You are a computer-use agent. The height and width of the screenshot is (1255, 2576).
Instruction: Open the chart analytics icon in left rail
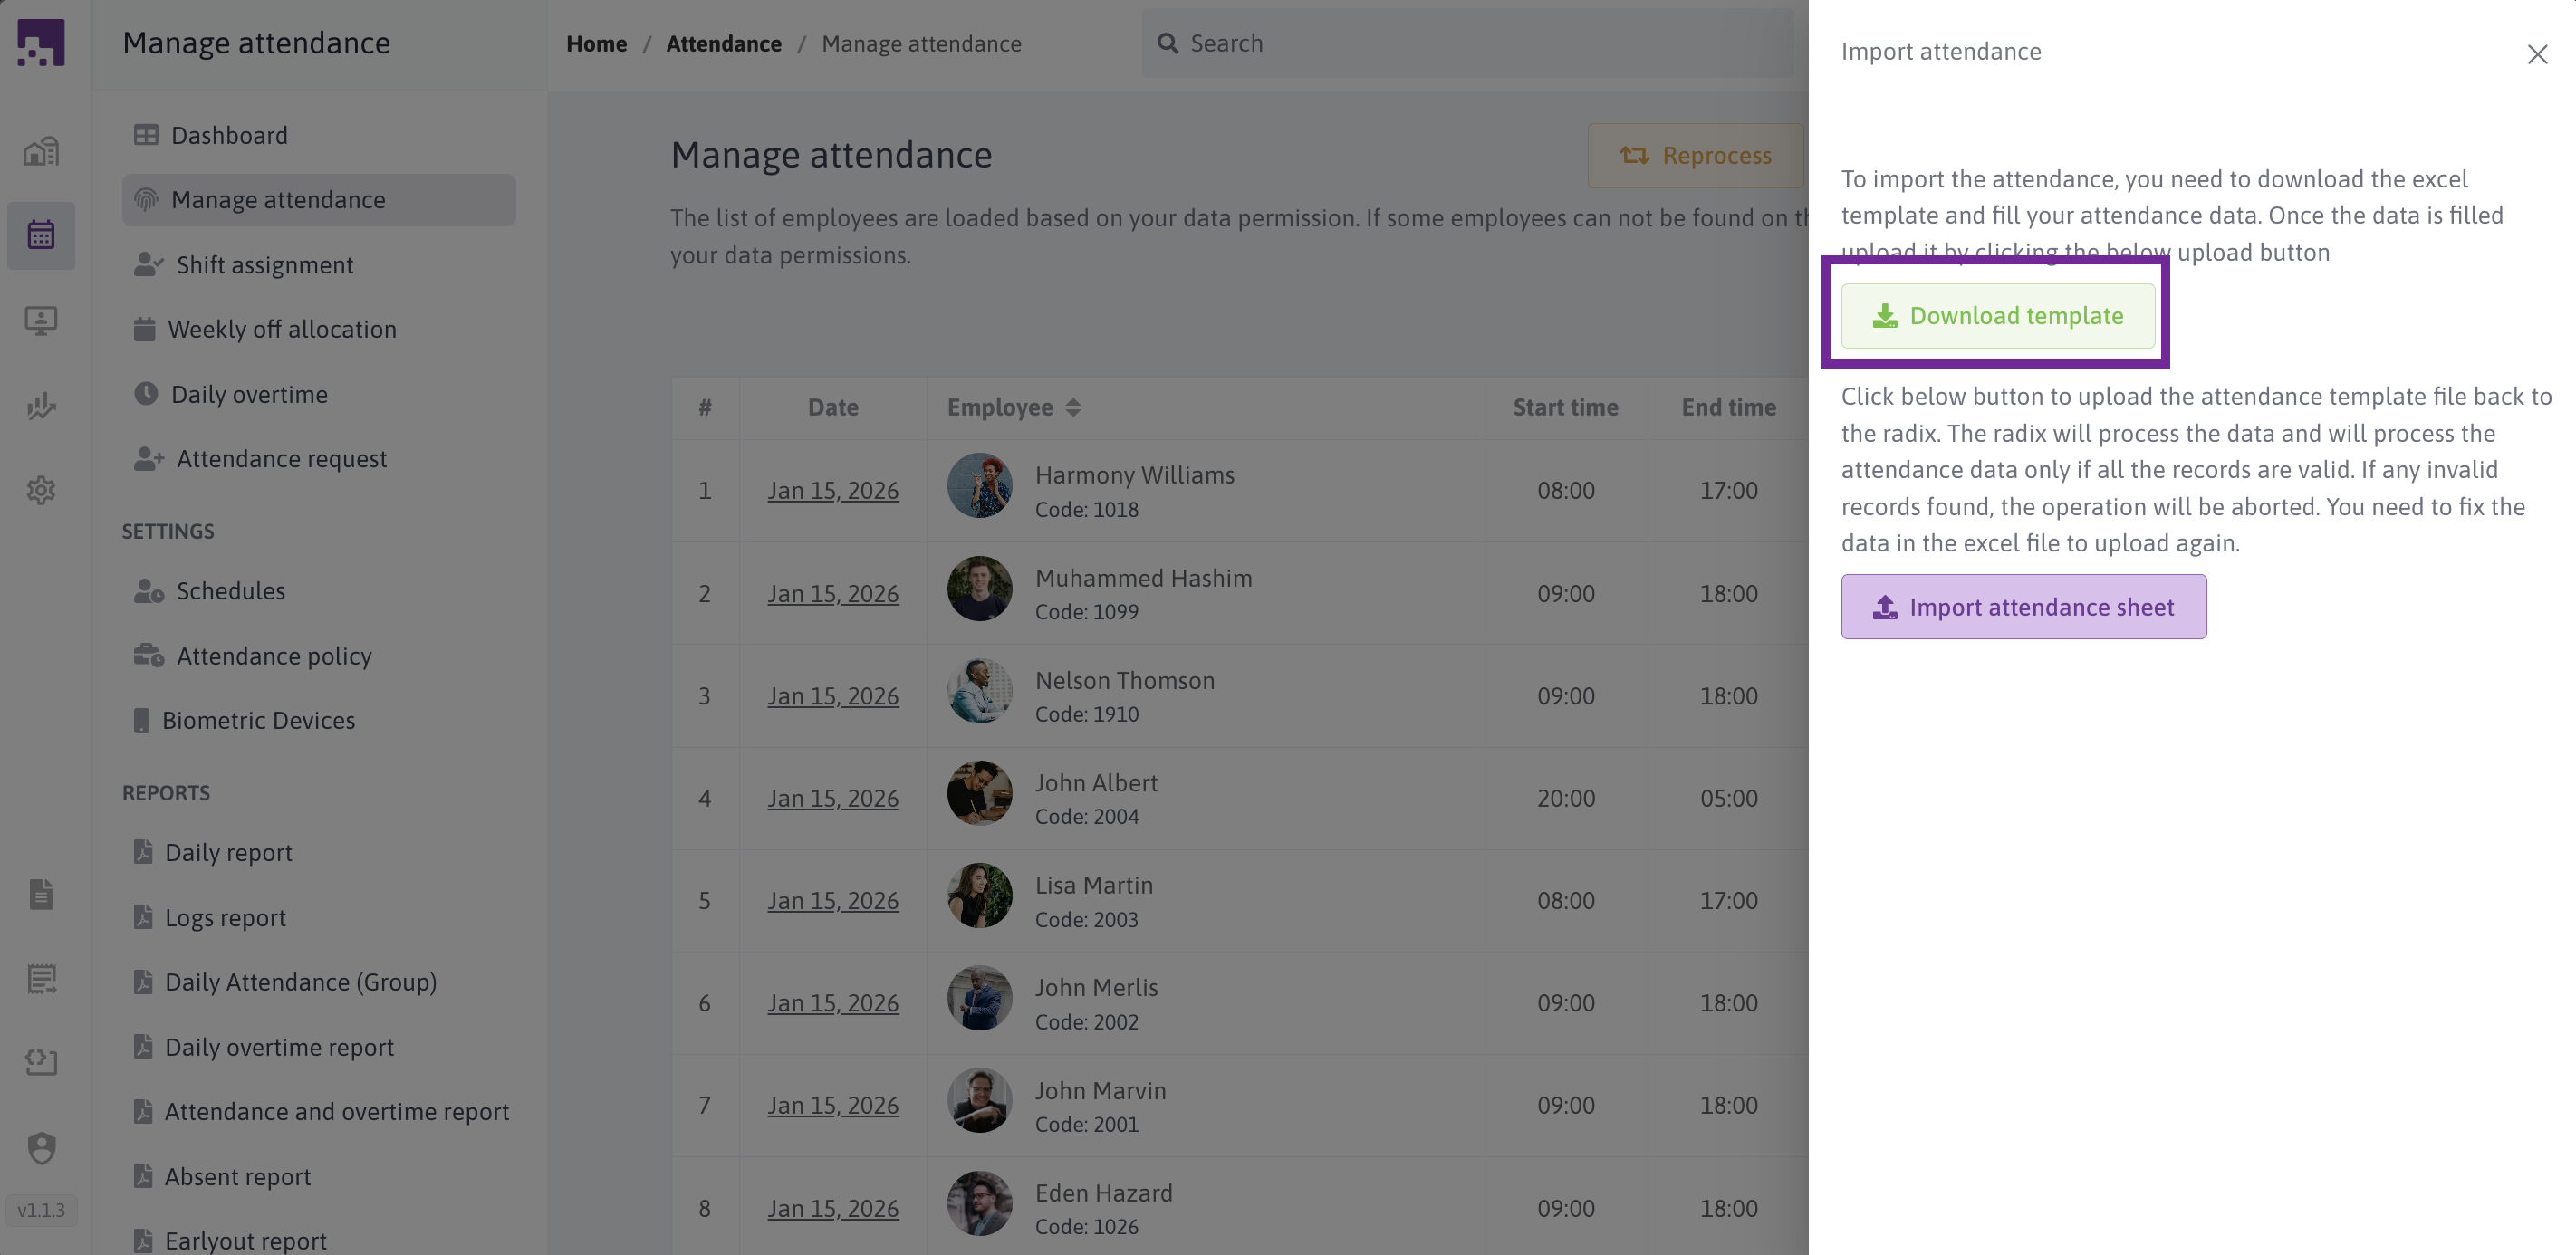pyautogui.click(x=41, y=405)
